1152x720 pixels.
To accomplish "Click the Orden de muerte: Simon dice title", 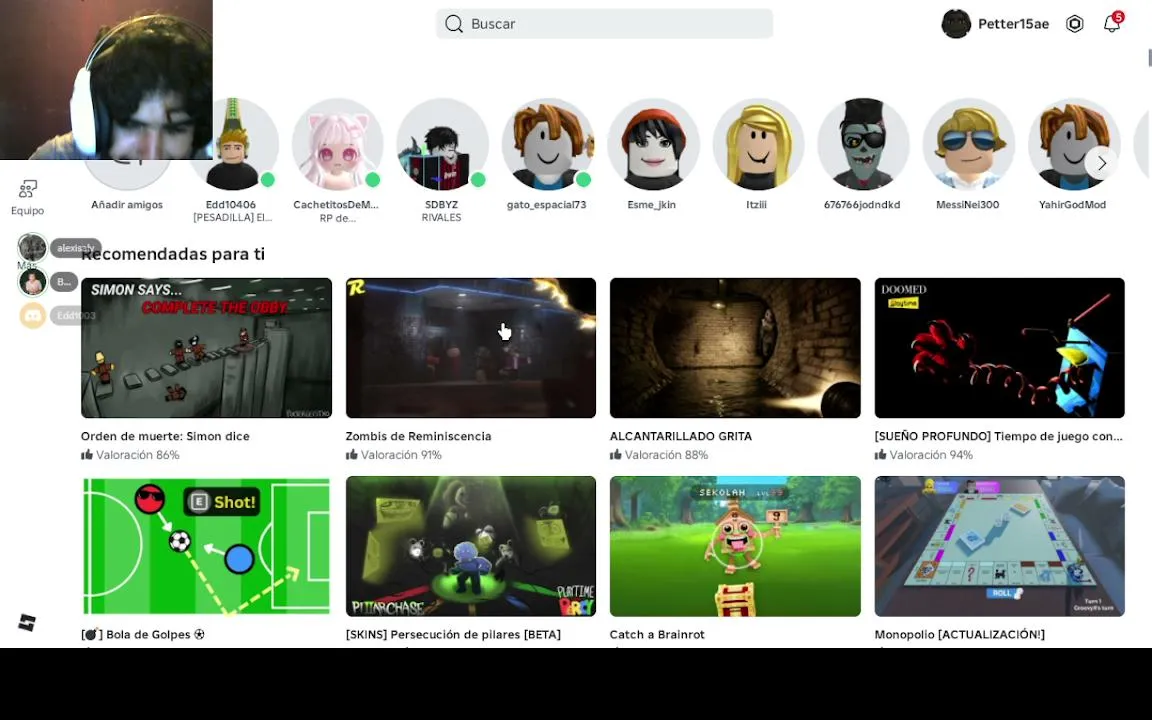I will 165,436.
